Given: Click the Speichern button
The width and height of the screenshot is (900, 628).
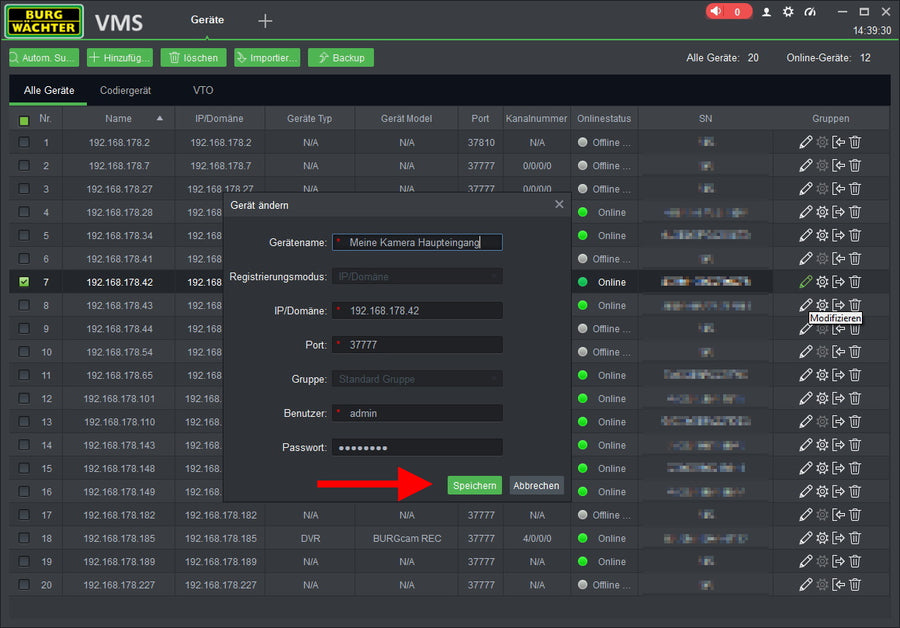Looking at the screenshot, I should coord(474,485).
